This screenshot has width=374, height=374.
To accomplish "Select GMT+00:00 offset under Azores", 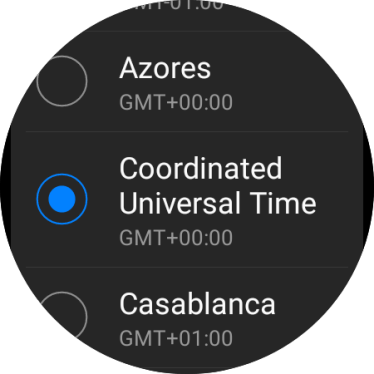I will pyautogui.click(x=176, y=102).
